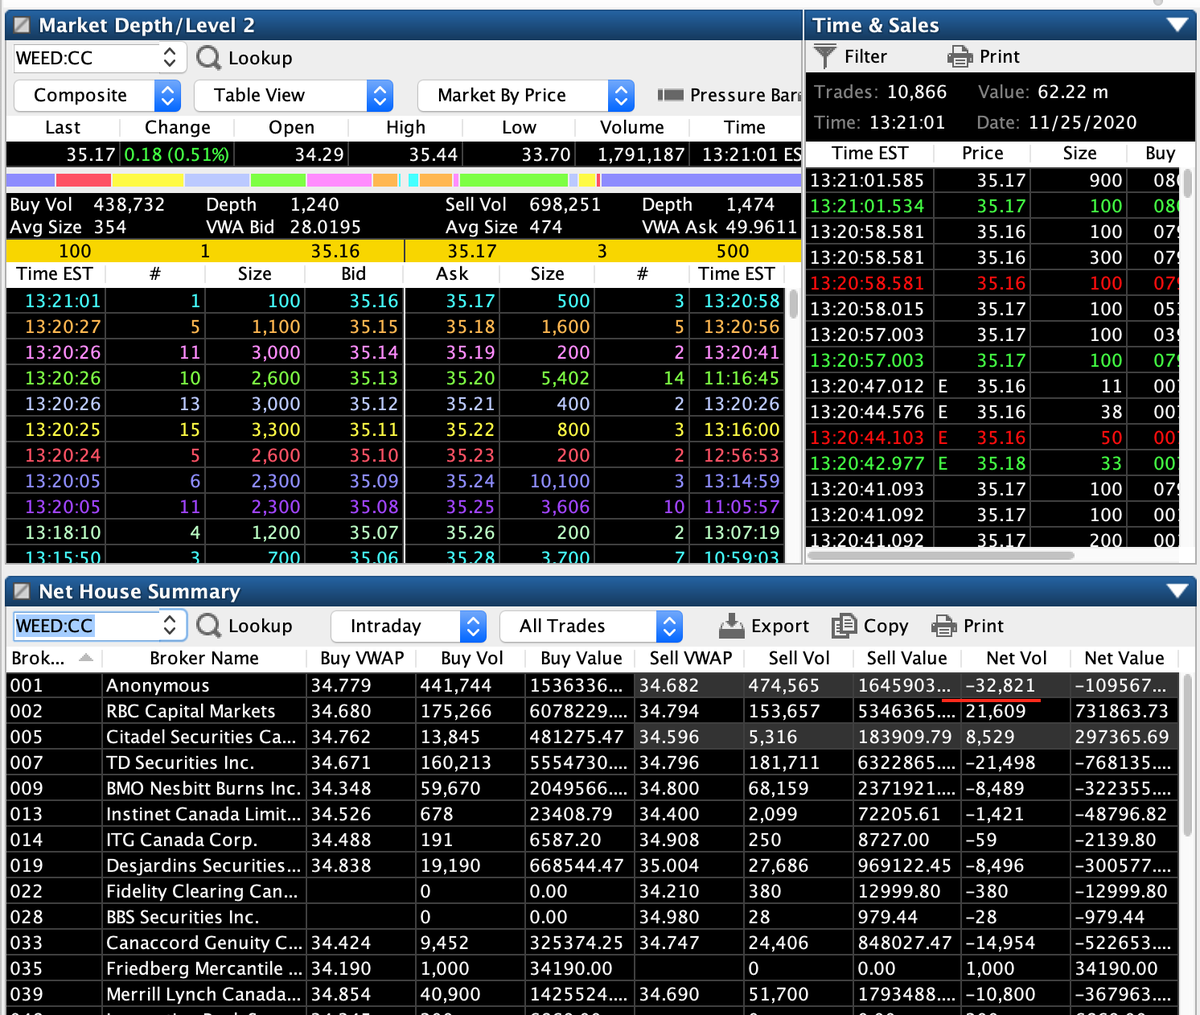
Task: Select the Friedberg Mercantile row
Action: click(593, 969)
